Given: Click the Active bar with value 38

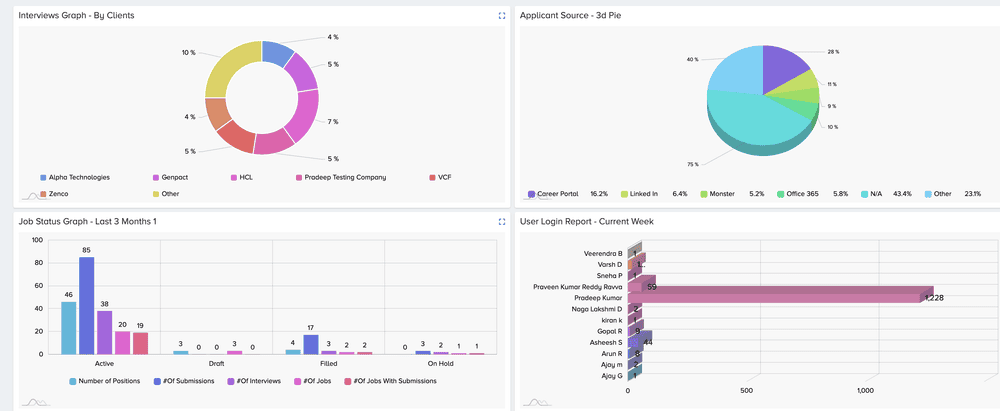Looking at the screenshot, I should (105, 333).
